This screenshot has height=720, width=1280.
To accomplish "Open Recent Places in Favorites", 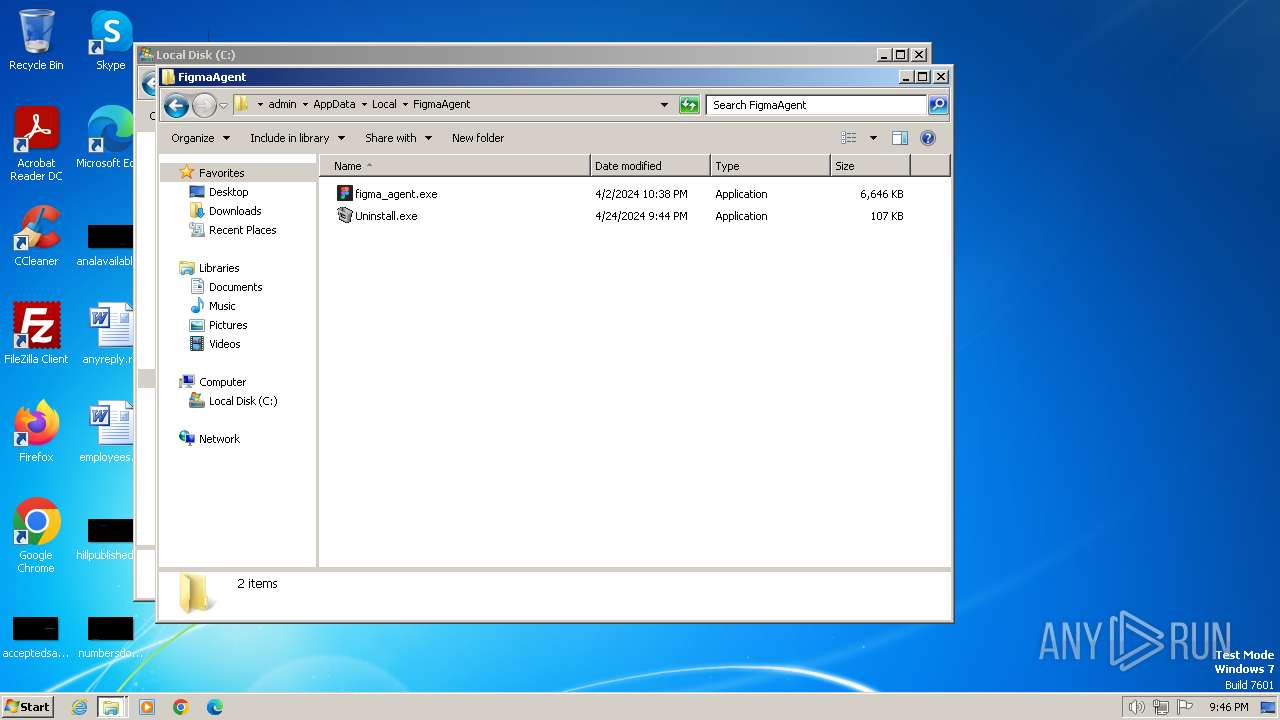I will (242, 230).
